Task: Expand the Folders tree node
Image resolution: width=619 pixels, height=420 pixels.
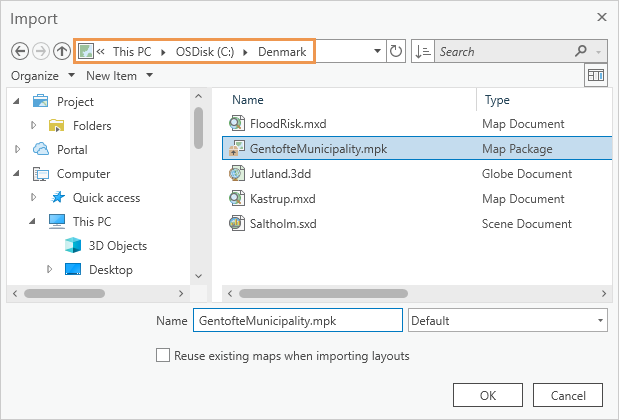Action: point(34,126)
